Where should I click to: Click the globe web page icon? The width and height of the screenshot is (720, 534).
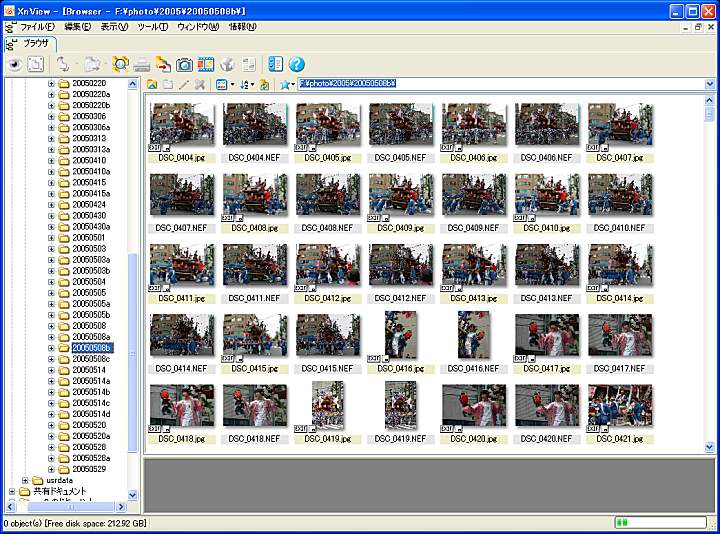228,64
